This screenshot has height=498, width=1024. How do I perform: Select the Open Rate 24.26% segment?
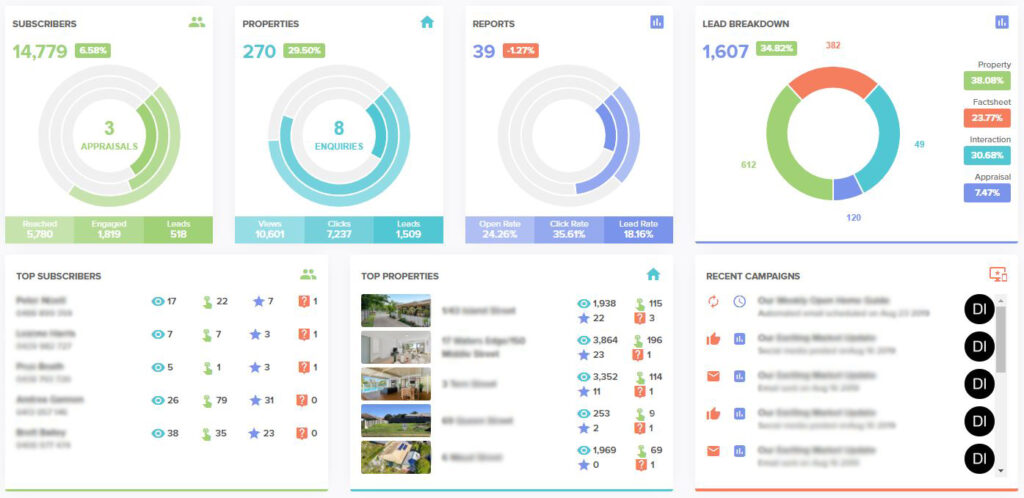click(x=500, y=230)
